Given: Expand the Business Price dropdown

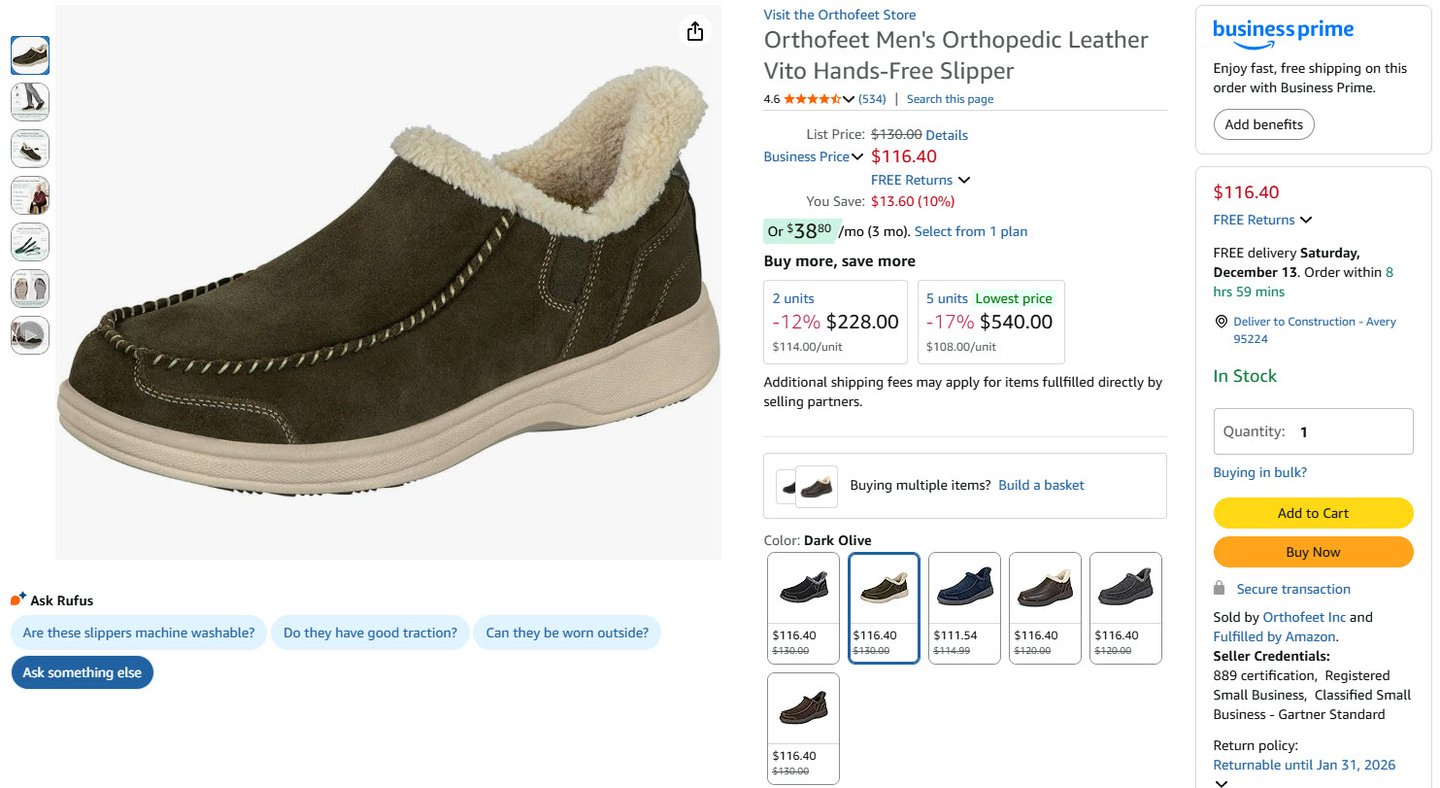Looking at the screenshot, I should pyautogui.click(x=857, y=157).
